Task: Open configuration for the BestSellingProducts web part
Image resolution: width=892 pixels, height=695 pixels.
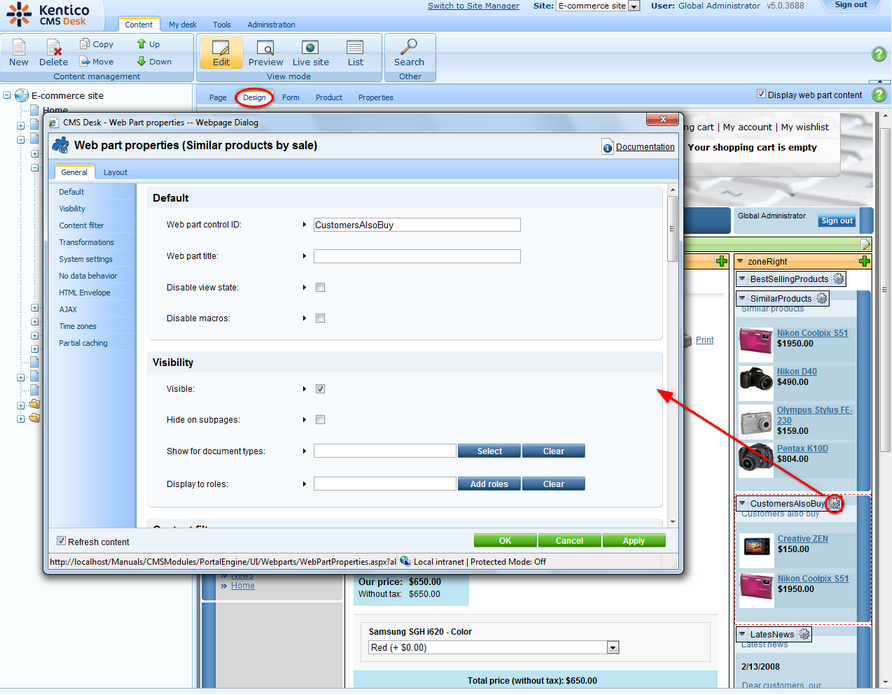Action: [838, 279]
